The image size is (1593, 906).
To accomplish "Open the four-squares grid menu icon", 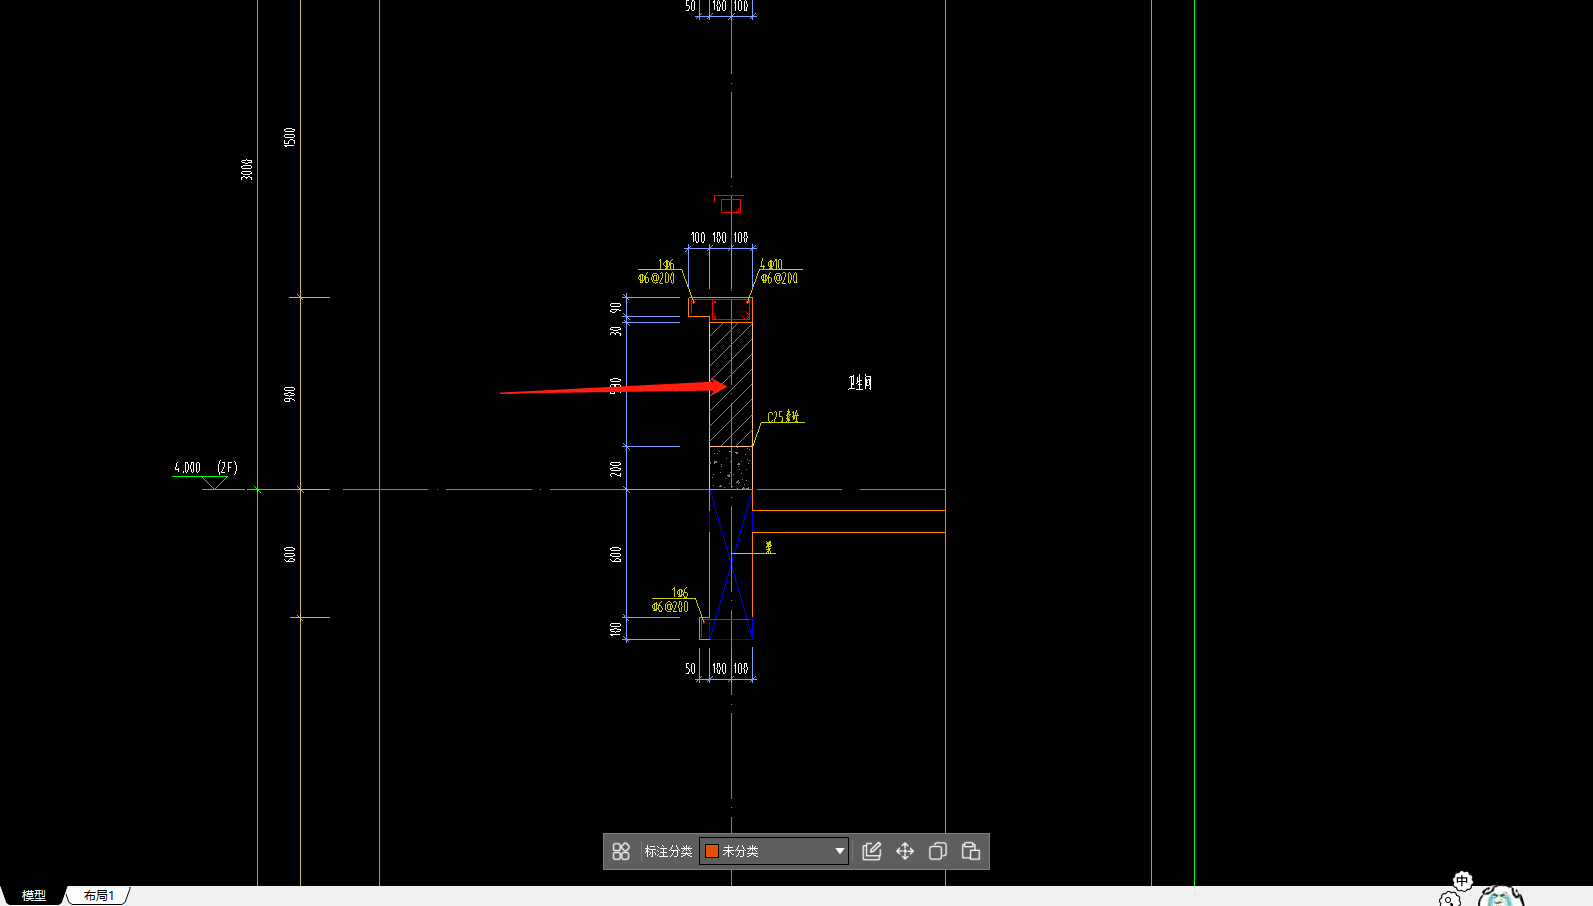I will point(621,851).
